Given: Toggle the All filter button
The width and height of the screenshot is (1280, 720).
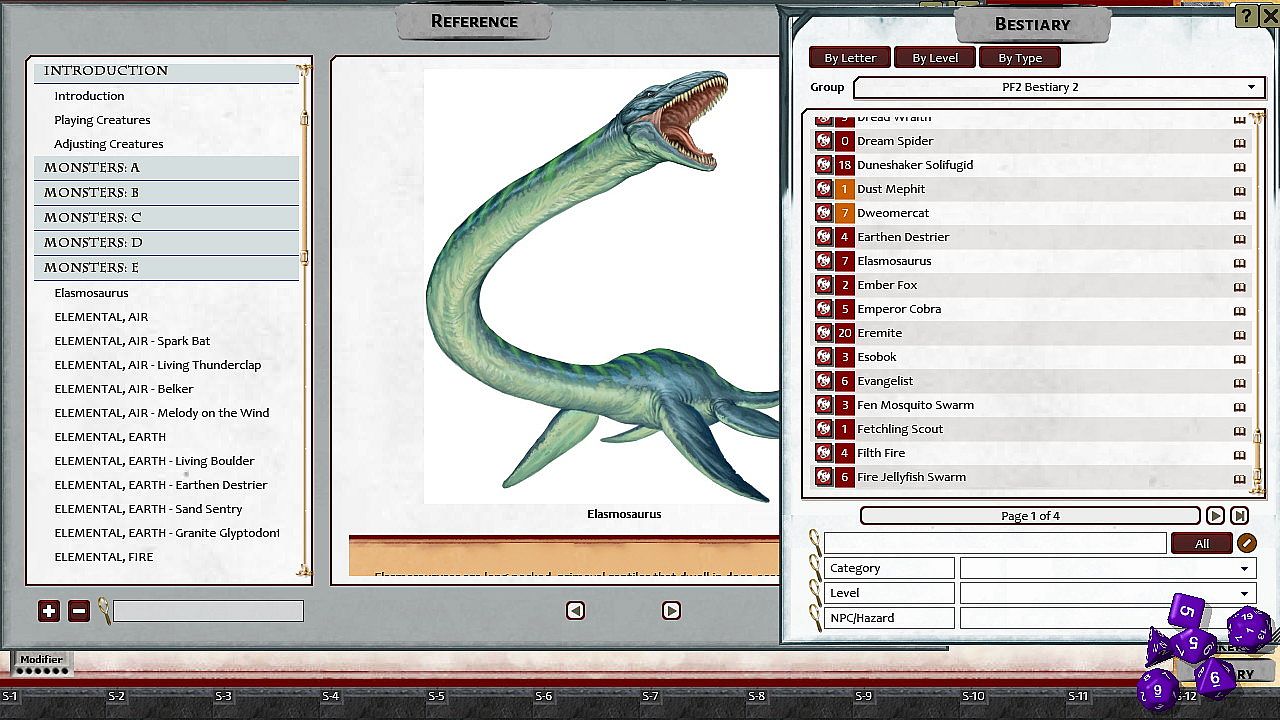Looking at the screenshot, I should [x=1201, y=543].
